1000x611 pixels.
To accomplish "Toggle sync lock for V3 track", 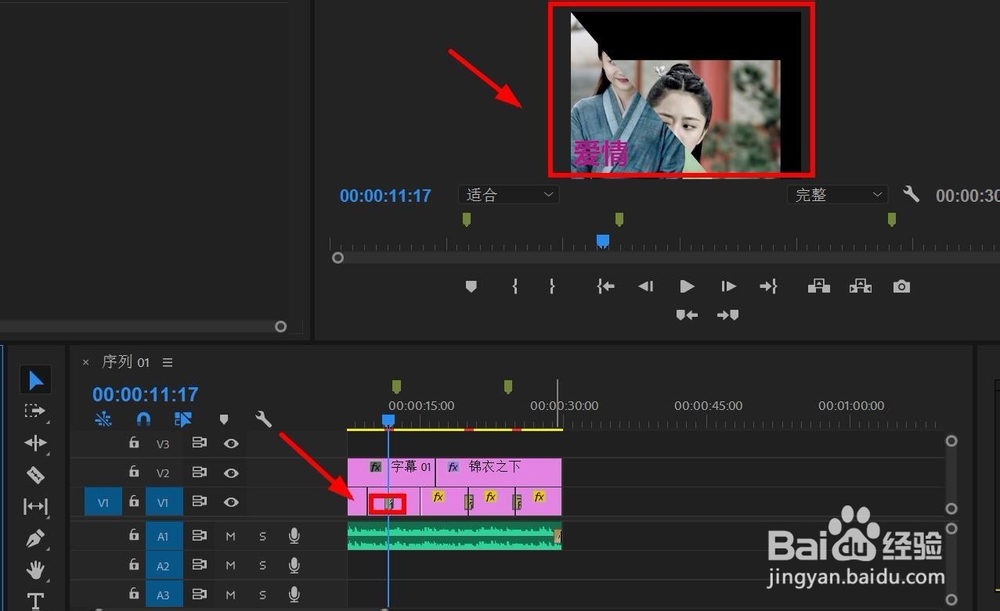I will click(200, 443).
